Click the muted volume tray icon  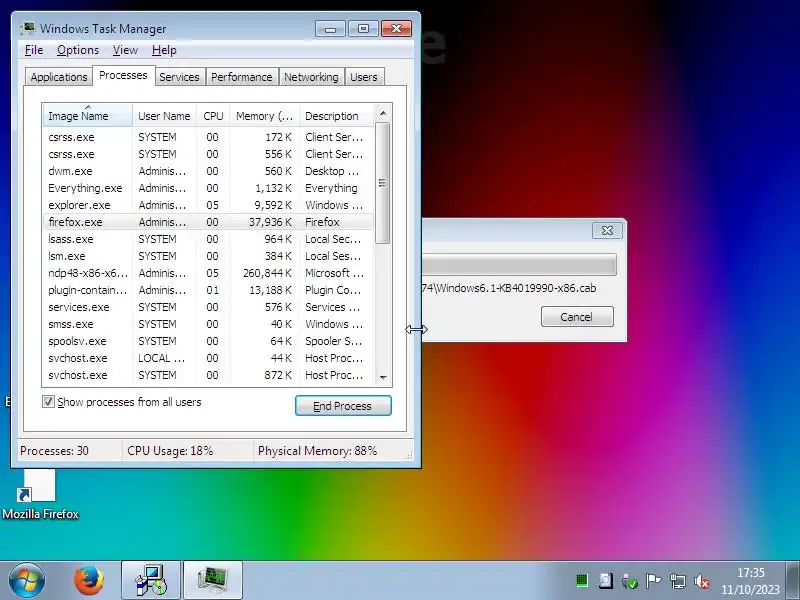[702, 581]
